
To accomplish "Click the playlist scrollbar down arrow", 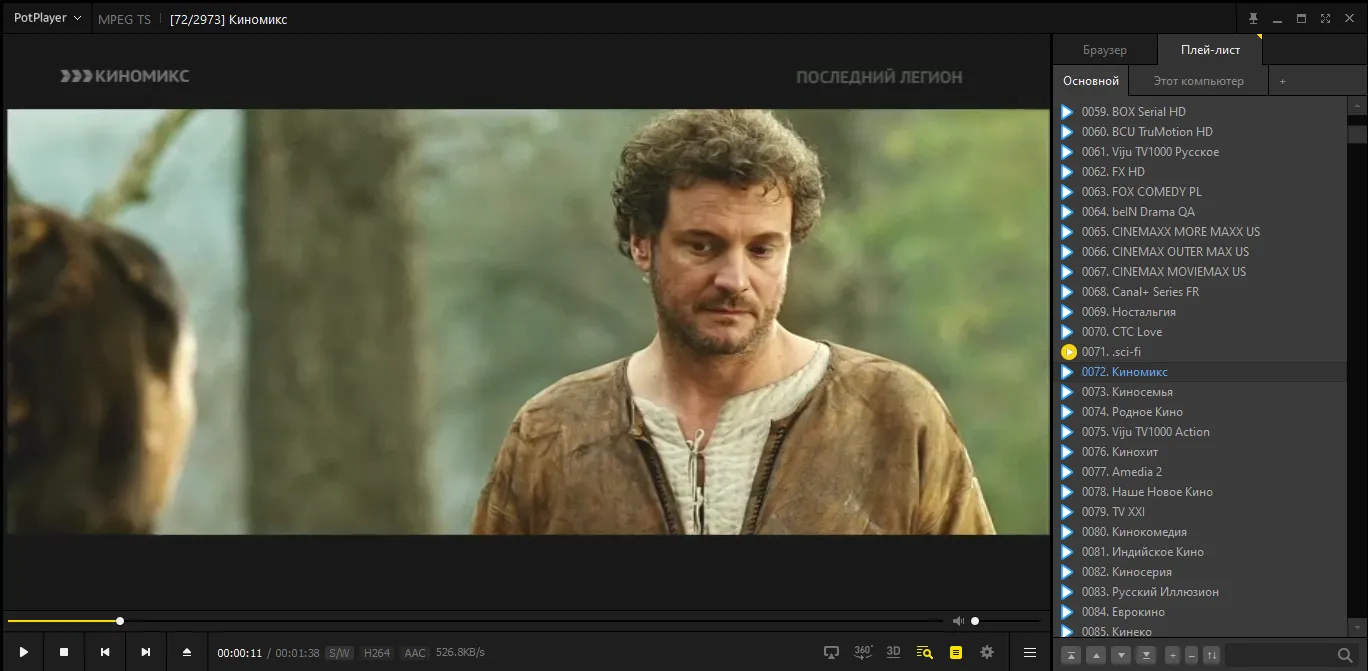I will pos(1357,629).
